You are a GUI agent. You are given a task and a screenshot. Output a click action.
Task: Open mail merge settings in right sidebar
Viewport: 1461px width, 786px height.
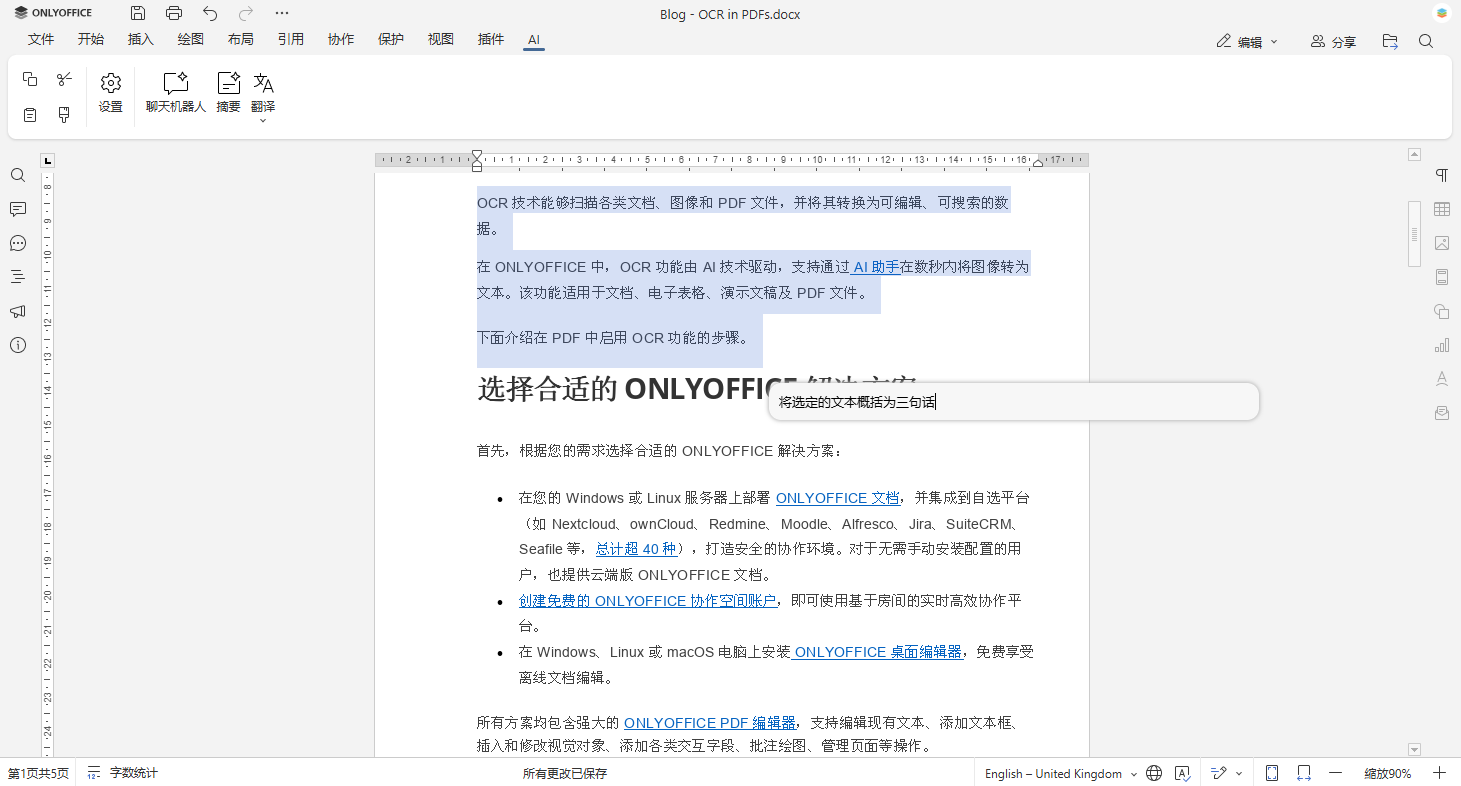click(1442, 413)
